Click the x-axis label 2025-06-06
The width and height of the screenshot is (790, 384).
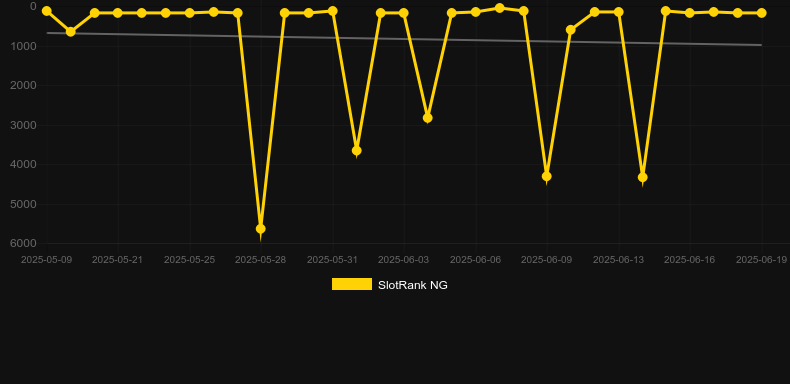point(475,260)
